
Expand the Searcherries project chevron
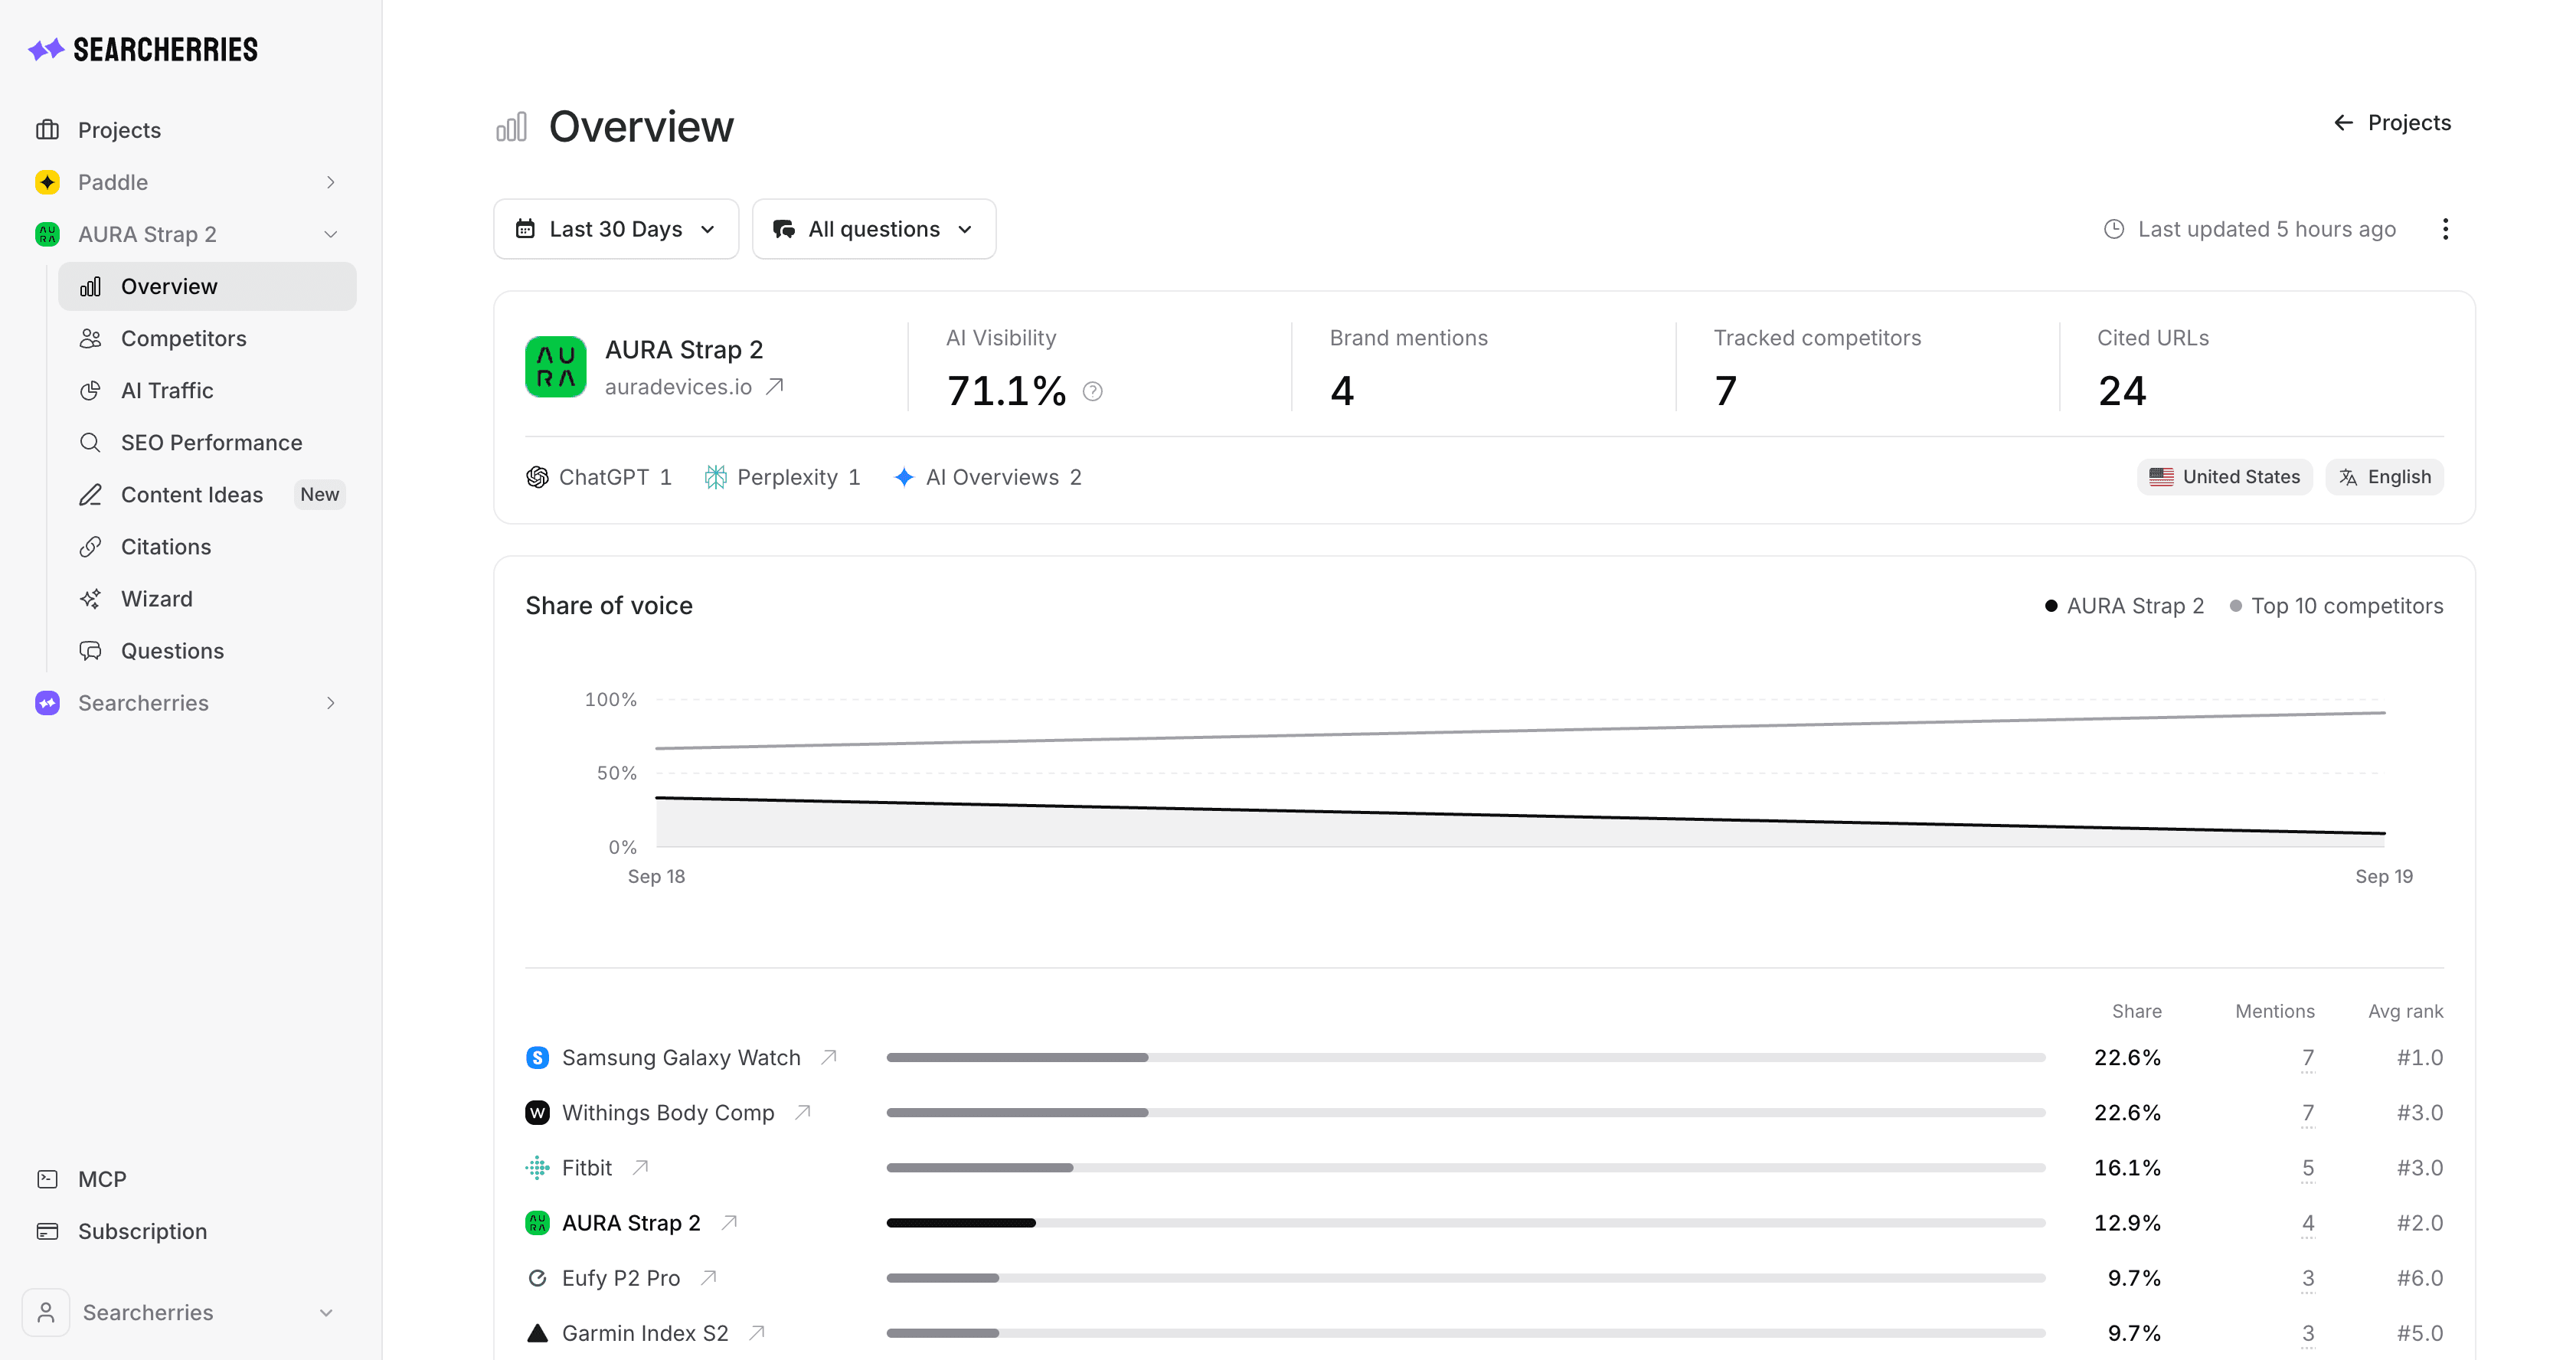click(x=330, y=703)
